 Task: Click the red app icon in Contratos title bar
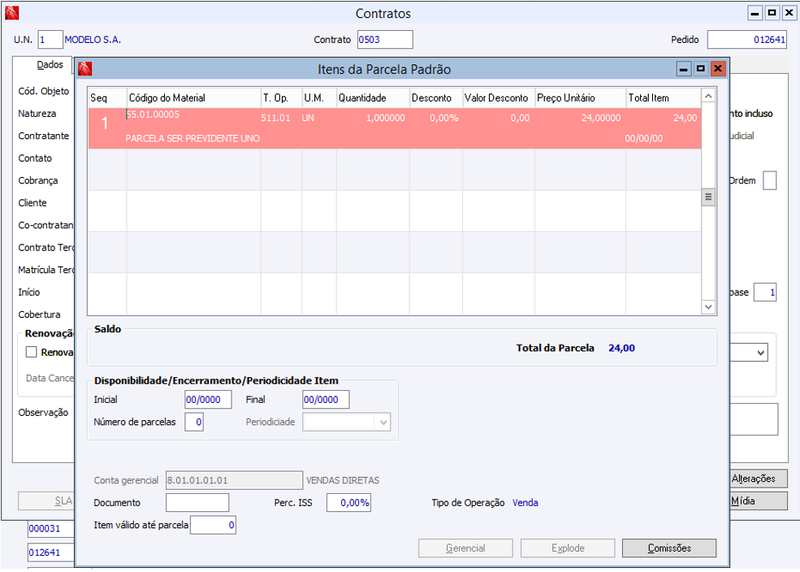point(11,13)
